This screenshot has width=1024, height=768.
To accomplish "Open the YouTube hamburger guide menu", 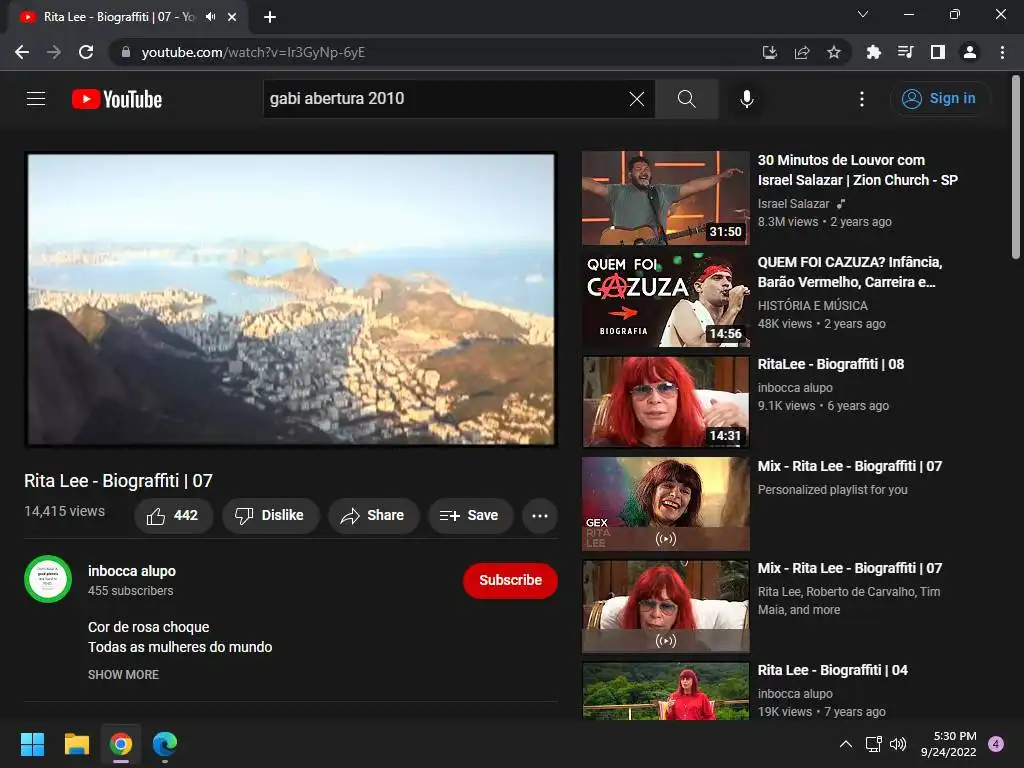I will pos(36,99).
